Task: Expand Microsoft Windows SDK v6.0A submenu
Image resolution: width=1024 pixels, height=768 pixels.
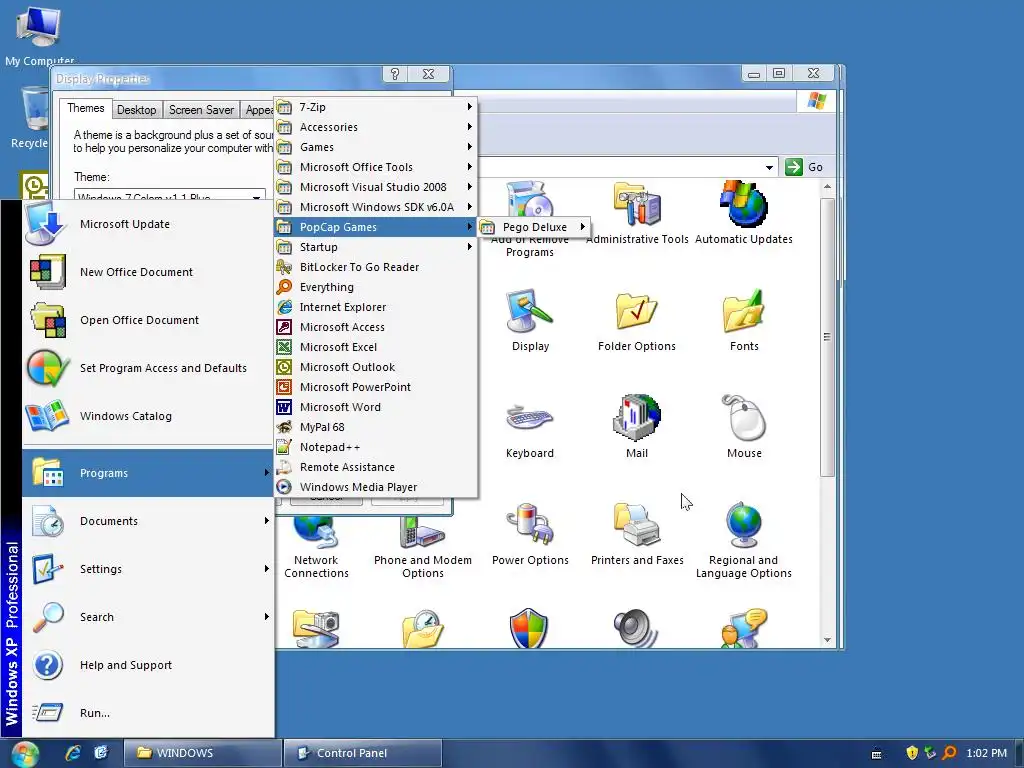Action: pyautogui.click(x=376, y=207)
